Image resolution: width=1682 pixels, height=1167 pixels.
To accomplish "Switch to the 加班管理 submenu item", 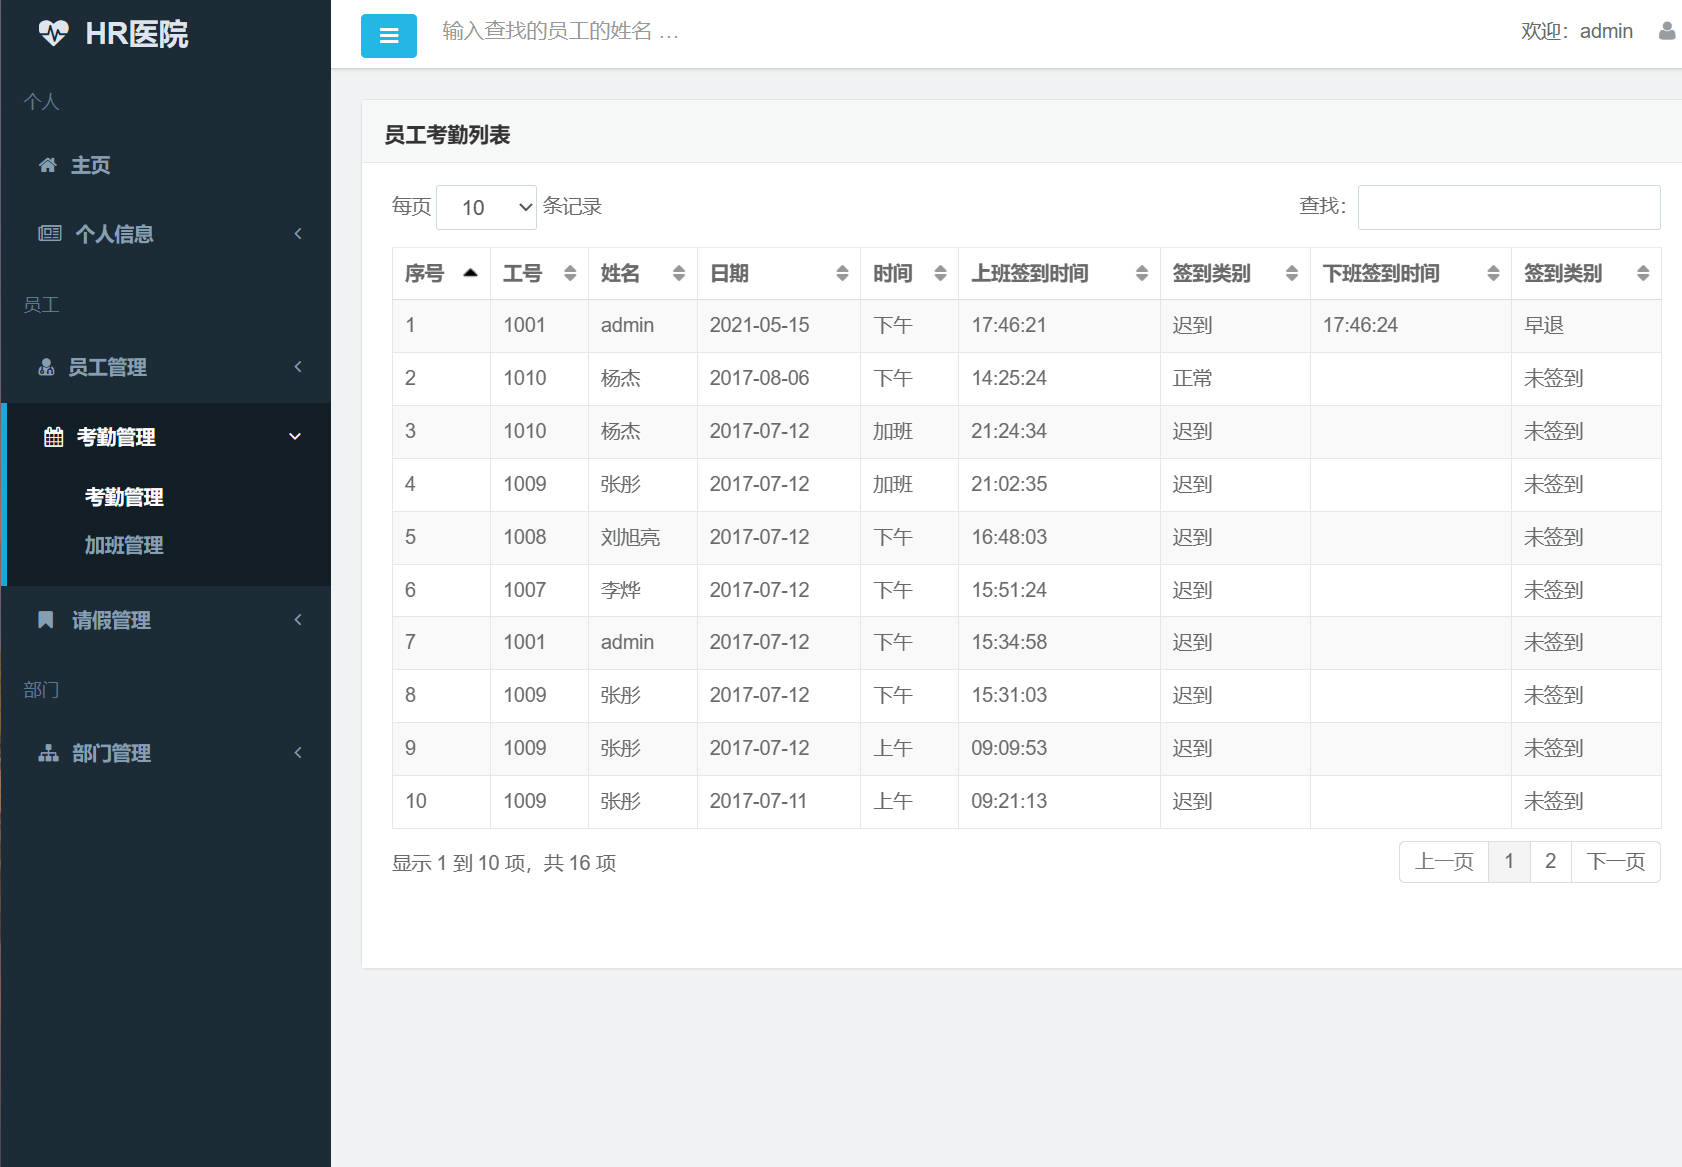I will click(123, 545).
